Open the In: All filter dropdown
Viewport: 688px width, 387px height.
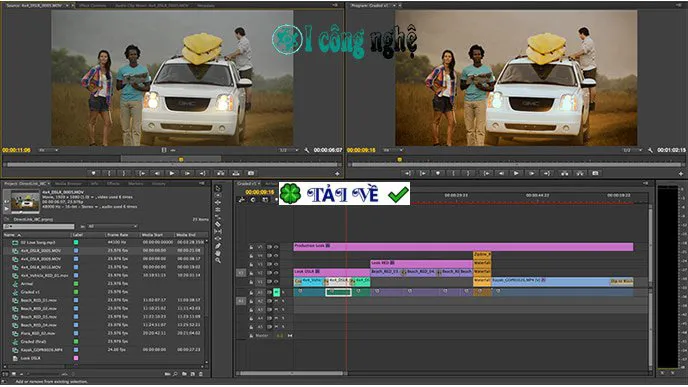pyautogui.click(x=113, y=226)
